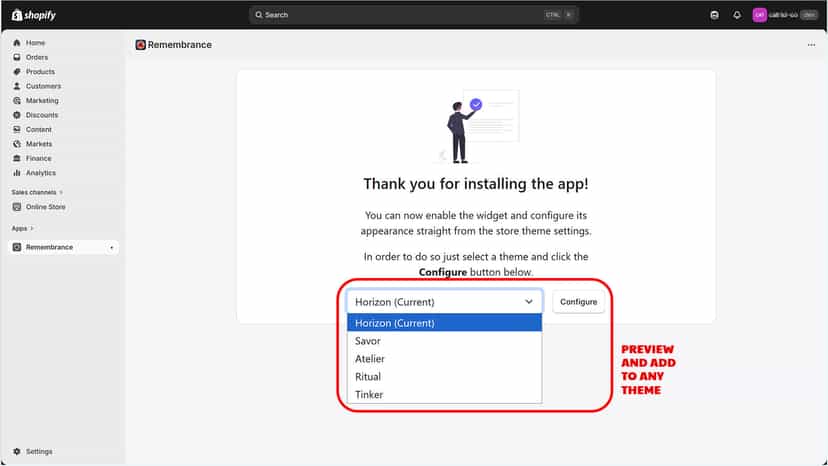
Task: Click the Content icon
Action: (17, 129)
